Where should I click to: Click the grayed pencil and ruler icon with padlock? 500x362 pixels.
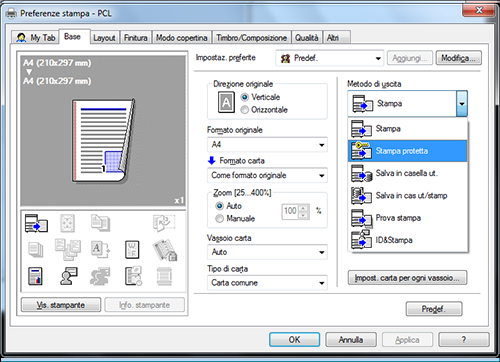pyautogui.click(x=165, y=250)
